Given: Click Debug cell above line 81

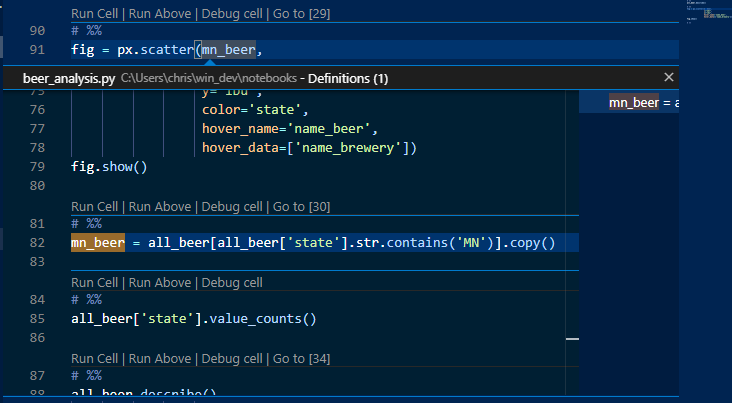Looking at the screenshot, I should point(232,206).
